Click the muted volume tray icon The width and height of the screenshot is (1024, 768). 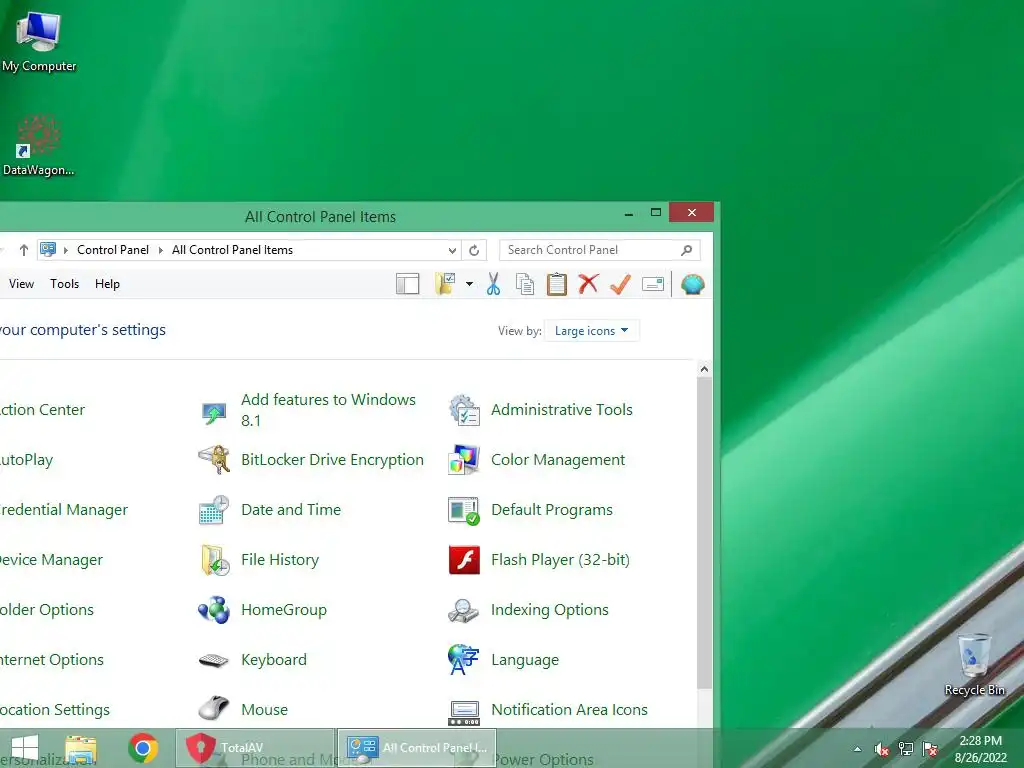(x=881, y=749)
